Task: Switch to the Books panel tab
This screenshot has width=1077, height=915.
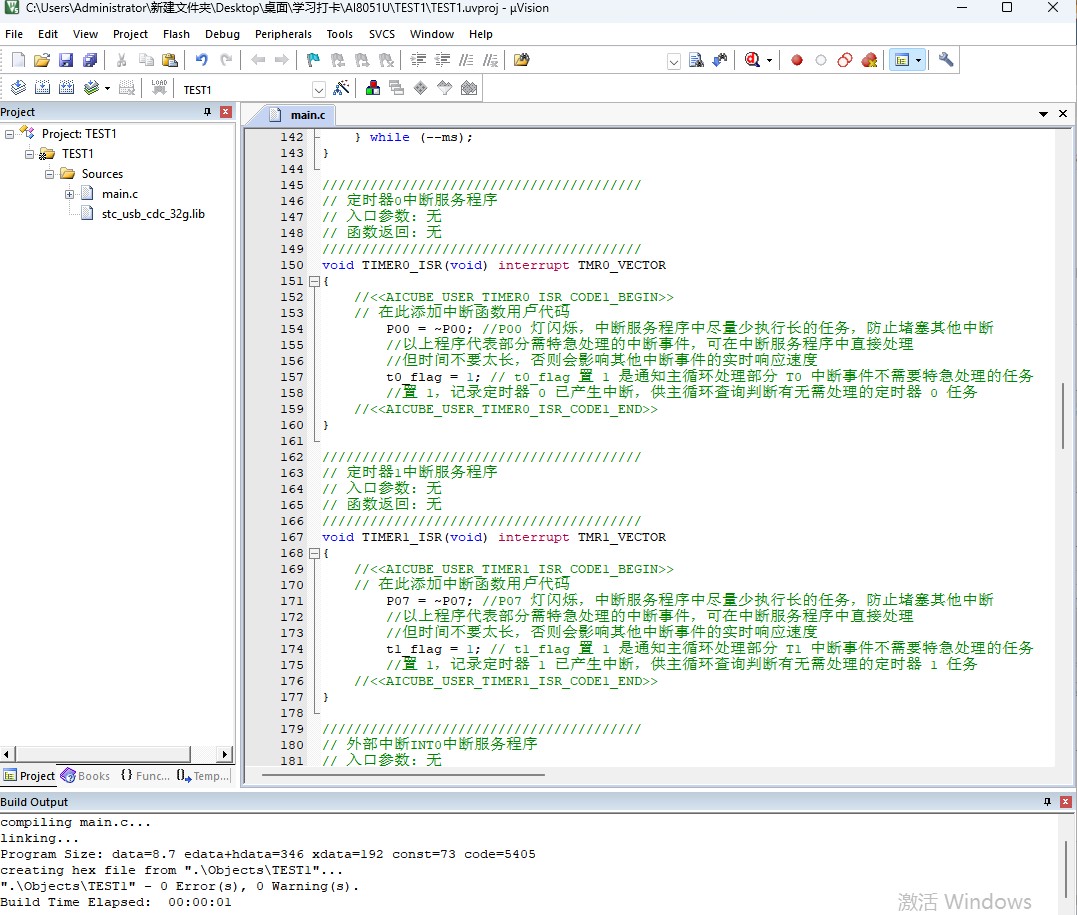Action: coord(85,776)
